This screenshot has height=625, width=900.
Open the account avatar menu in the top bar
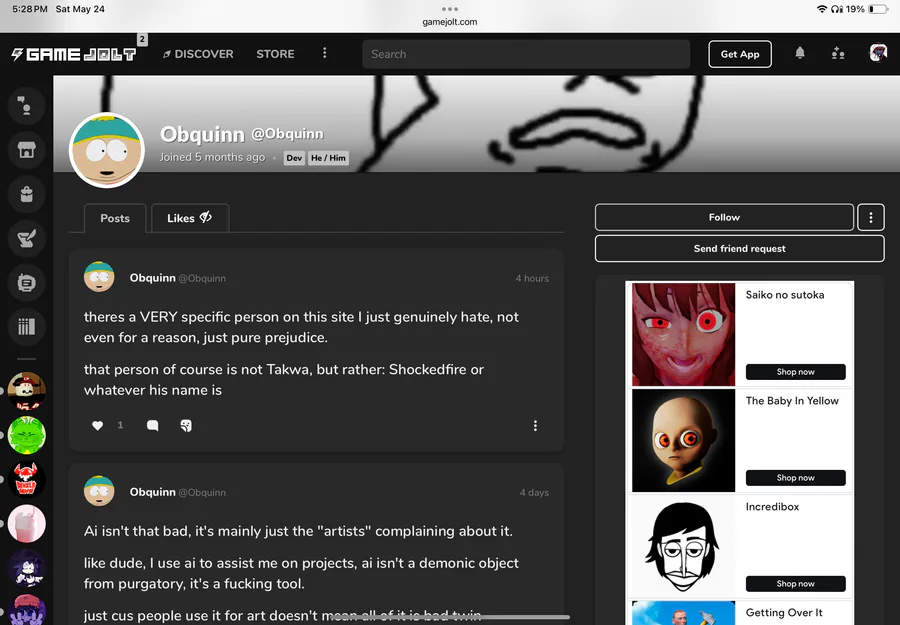878,53
